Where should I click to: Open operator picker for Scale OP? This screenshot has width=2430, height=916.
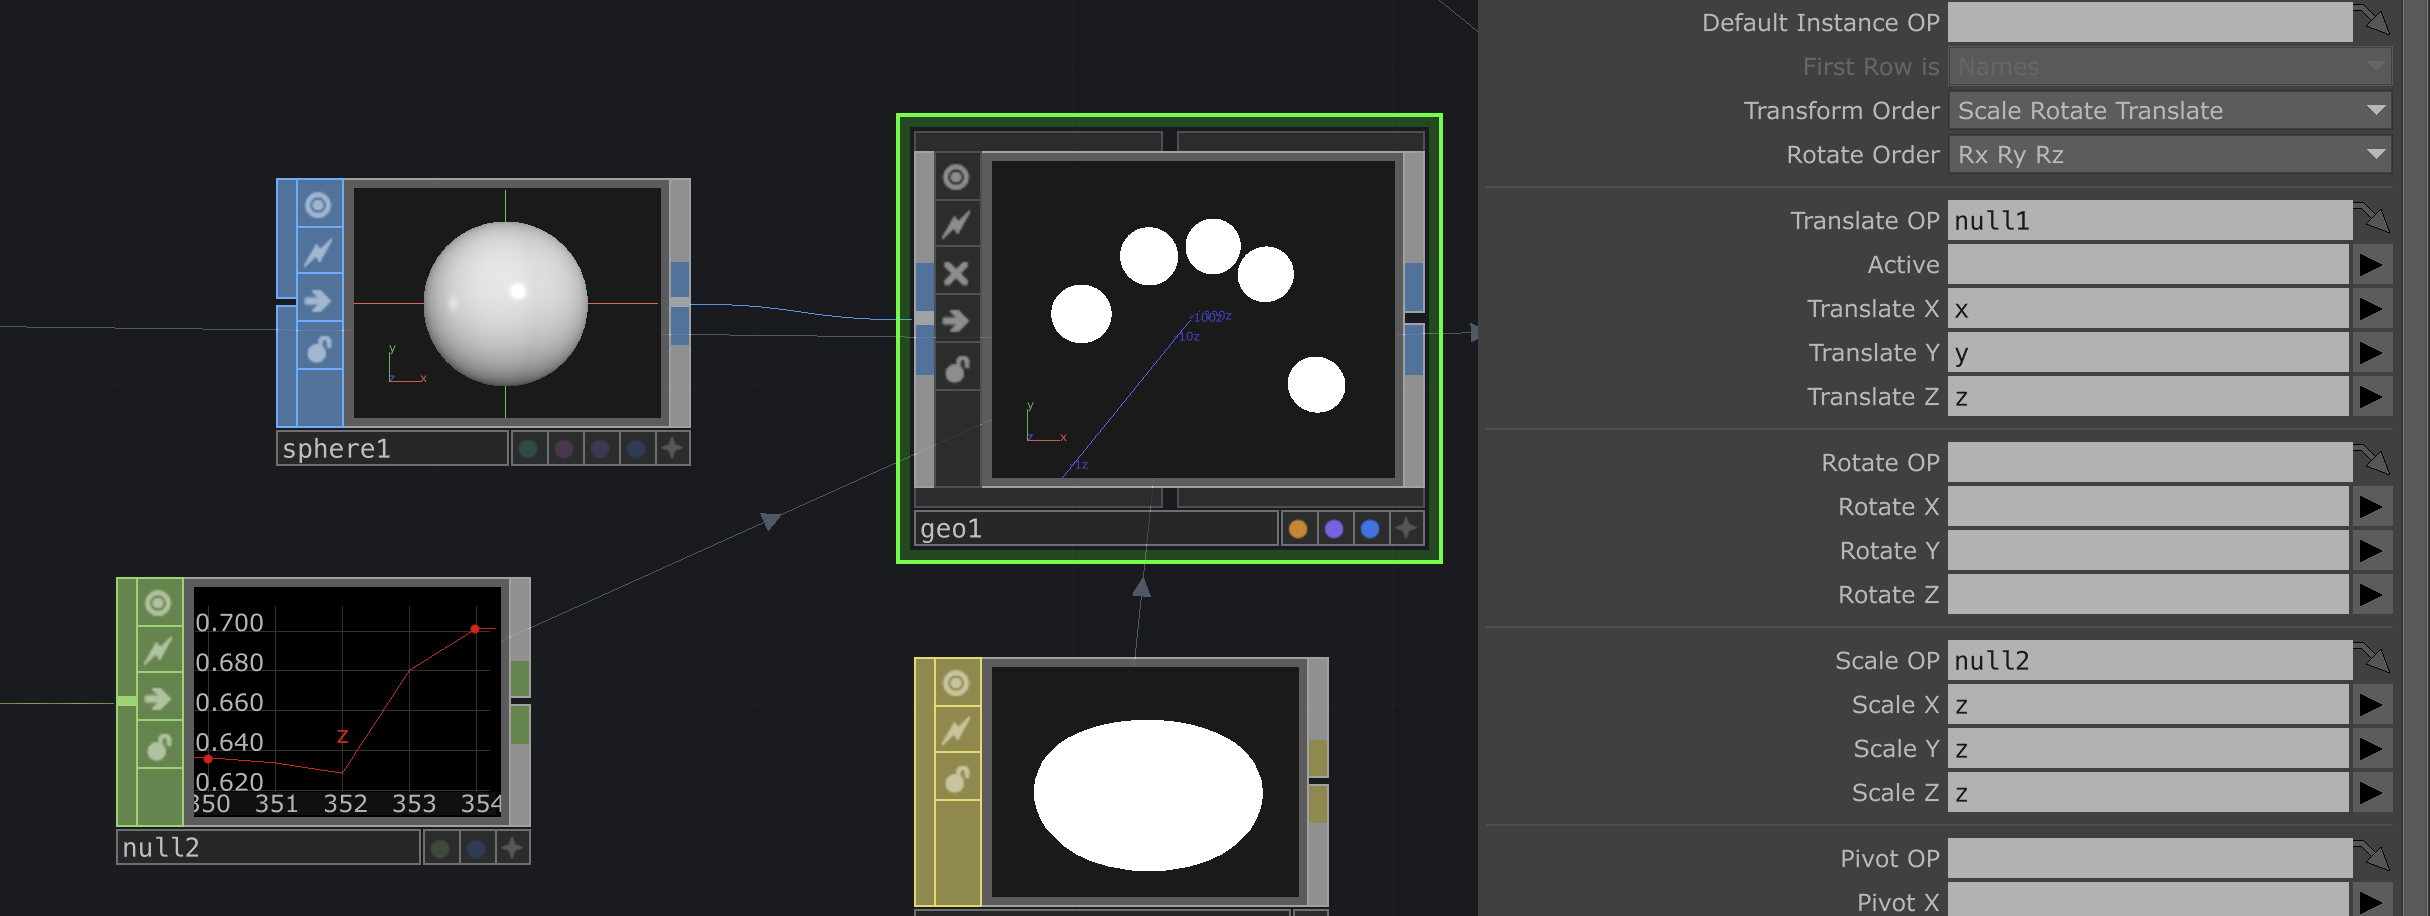[2371, 658]
